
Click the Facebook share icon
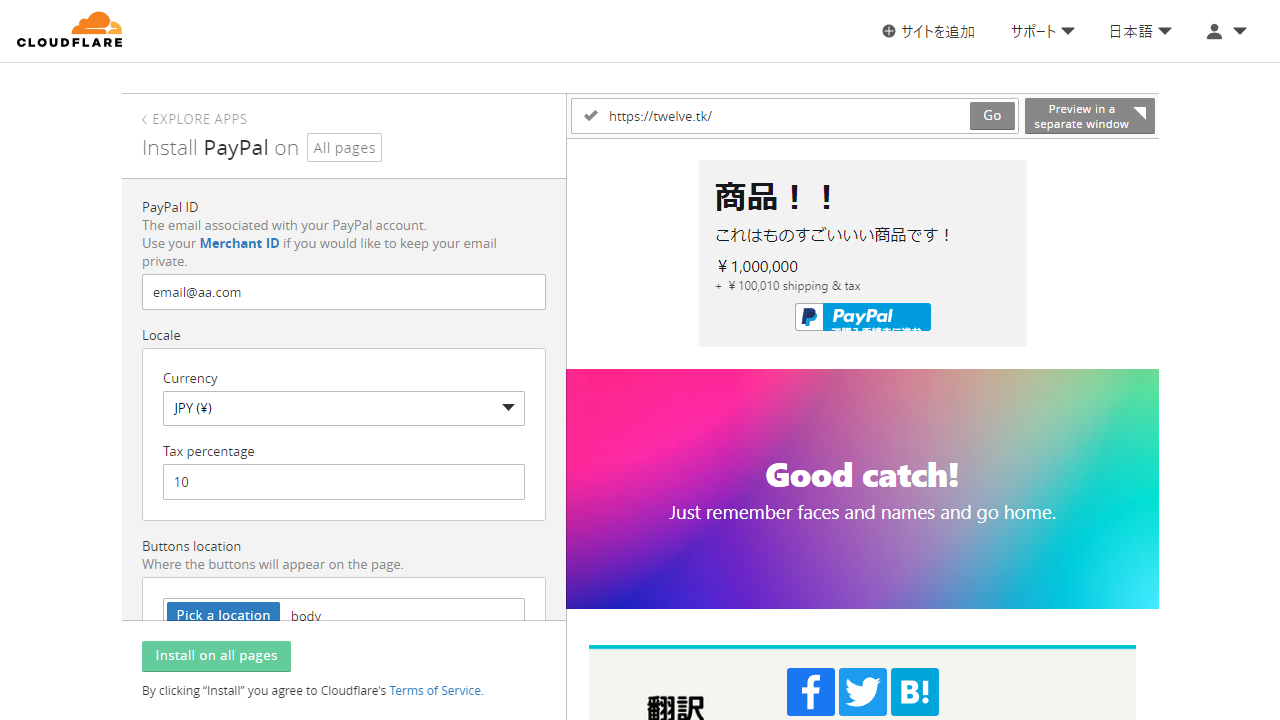click(810, 692)
